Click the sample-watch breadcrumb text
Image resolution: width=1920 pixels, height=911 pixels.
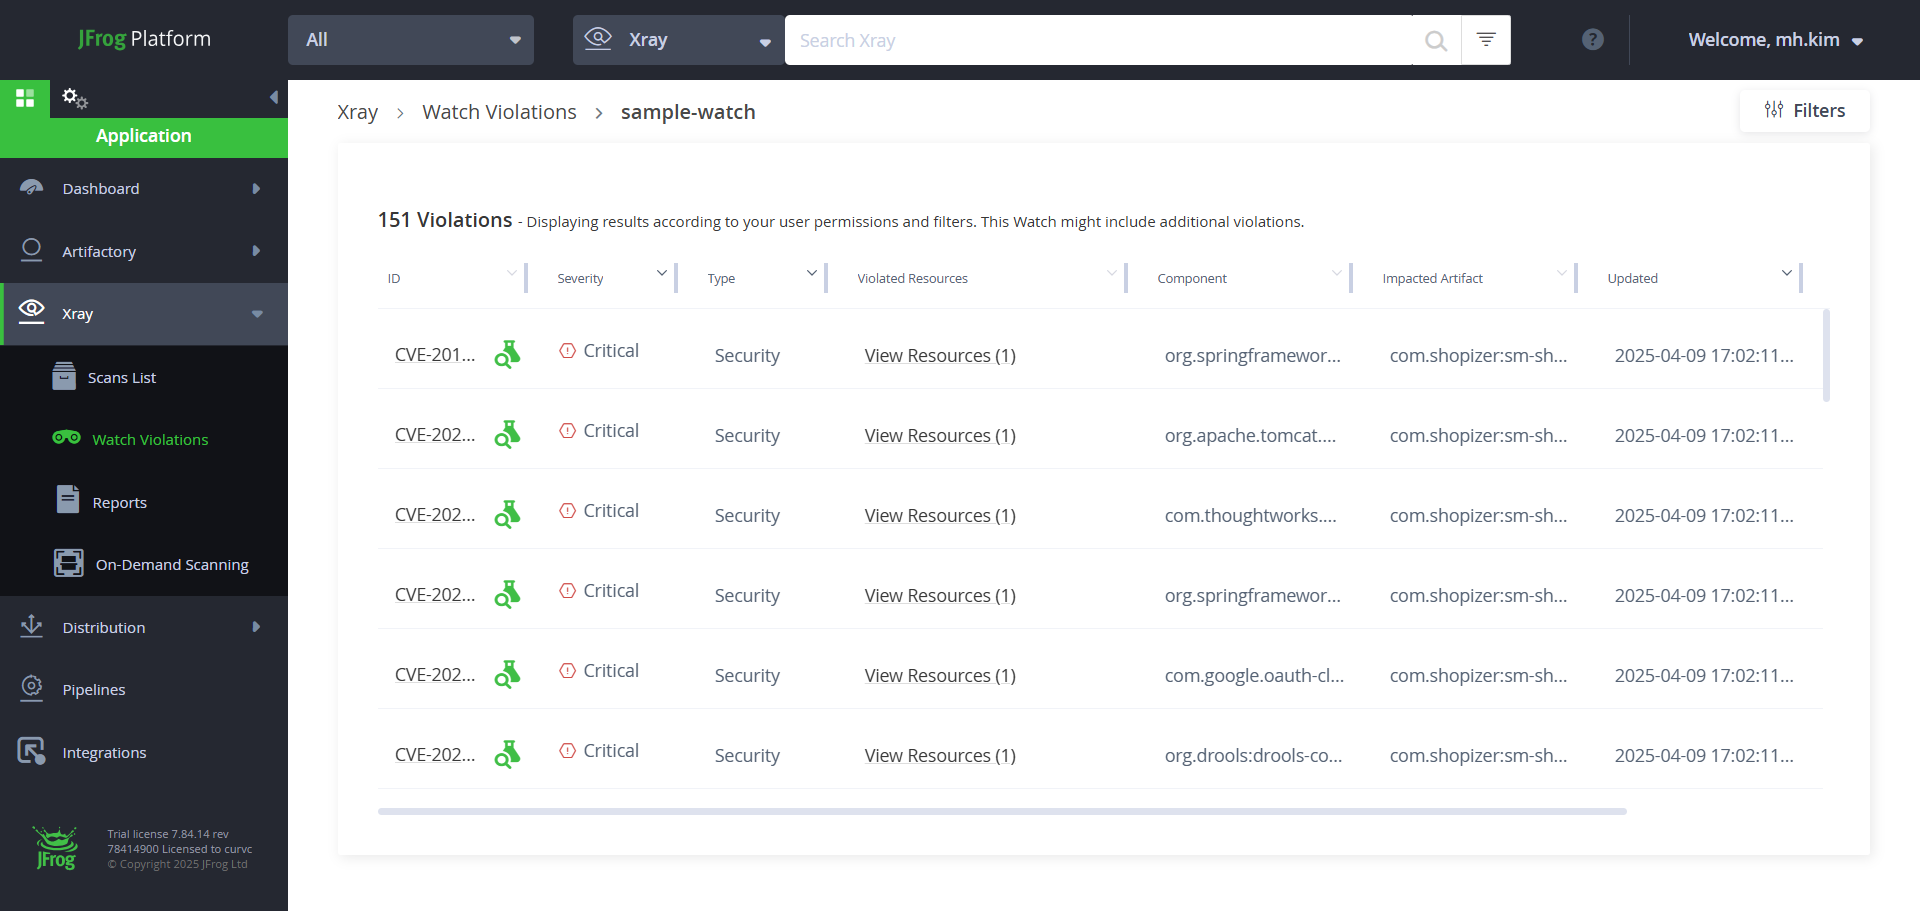[x=688, y=112]
